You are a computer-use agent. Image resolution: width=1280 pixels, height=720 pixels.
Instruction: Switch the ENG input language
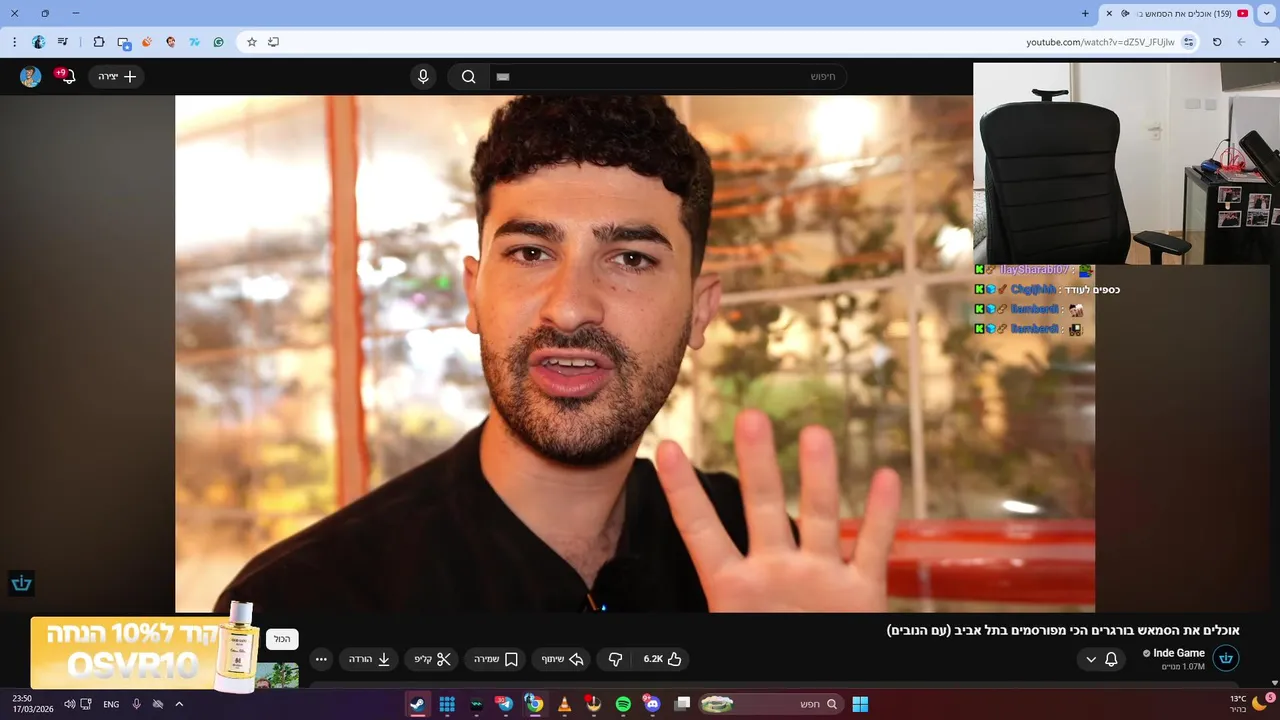click(111, 704)
